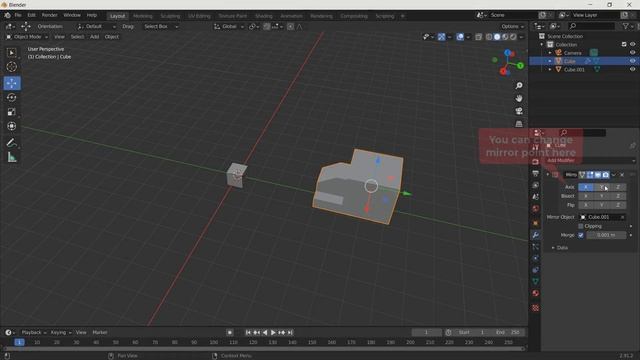Open the Render menu

pos(49,15)
